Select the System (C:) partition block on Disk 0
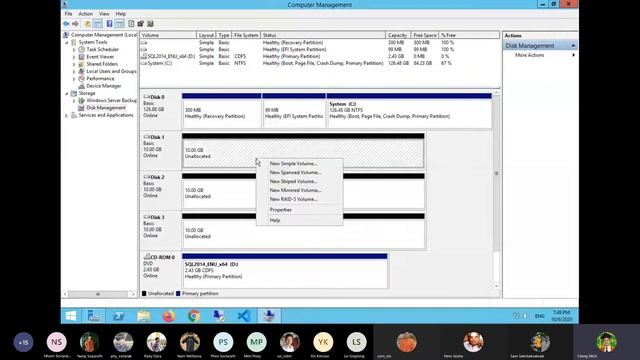The height and width of the screenshot is (360, 640). point(409,111)
